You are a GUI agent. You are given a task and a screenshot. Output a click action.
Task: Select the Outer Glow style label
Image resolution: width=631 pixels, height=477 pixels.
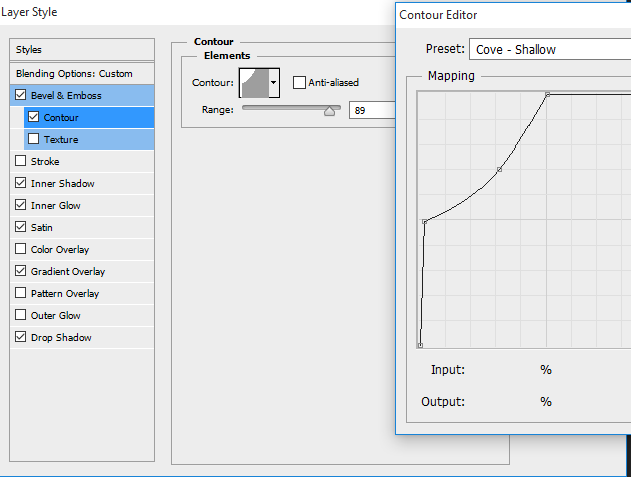56,316
